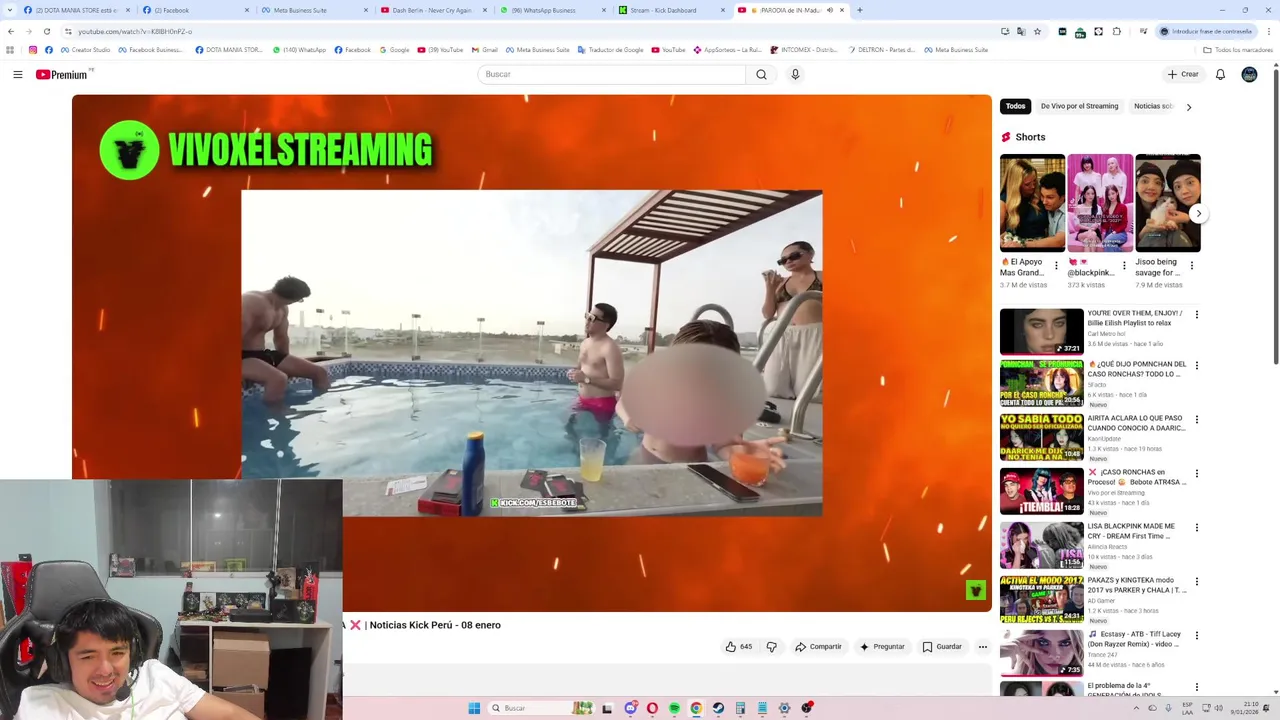Reload the page in Chrome
The width and height of the screenshot is (1280, 720).
point(47,31)
